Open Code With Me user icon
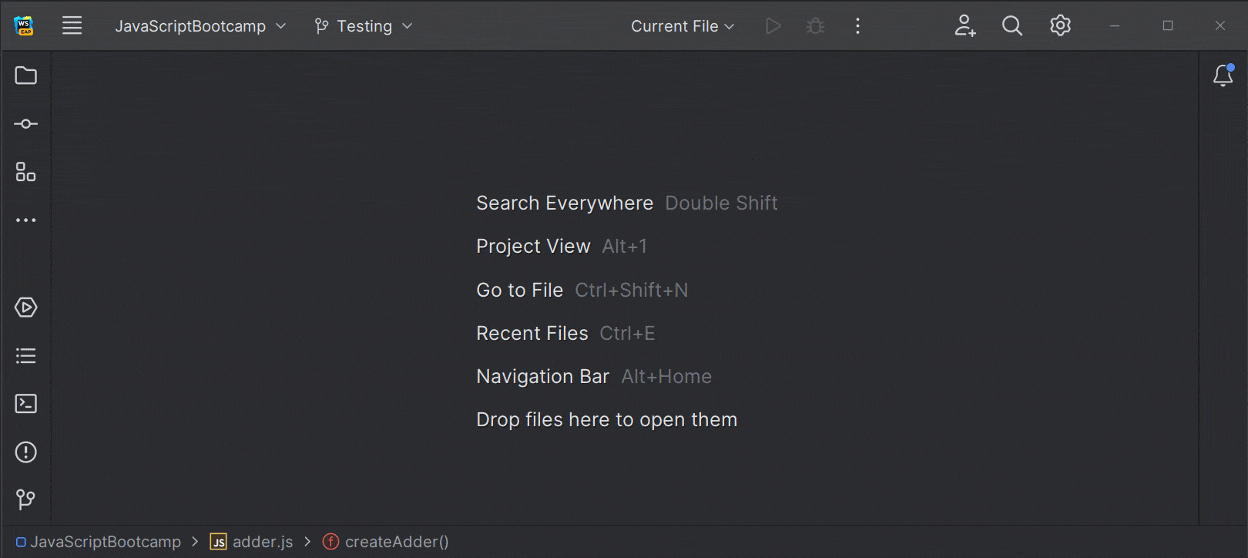The image size is (1248, 558). pos(964,26)
